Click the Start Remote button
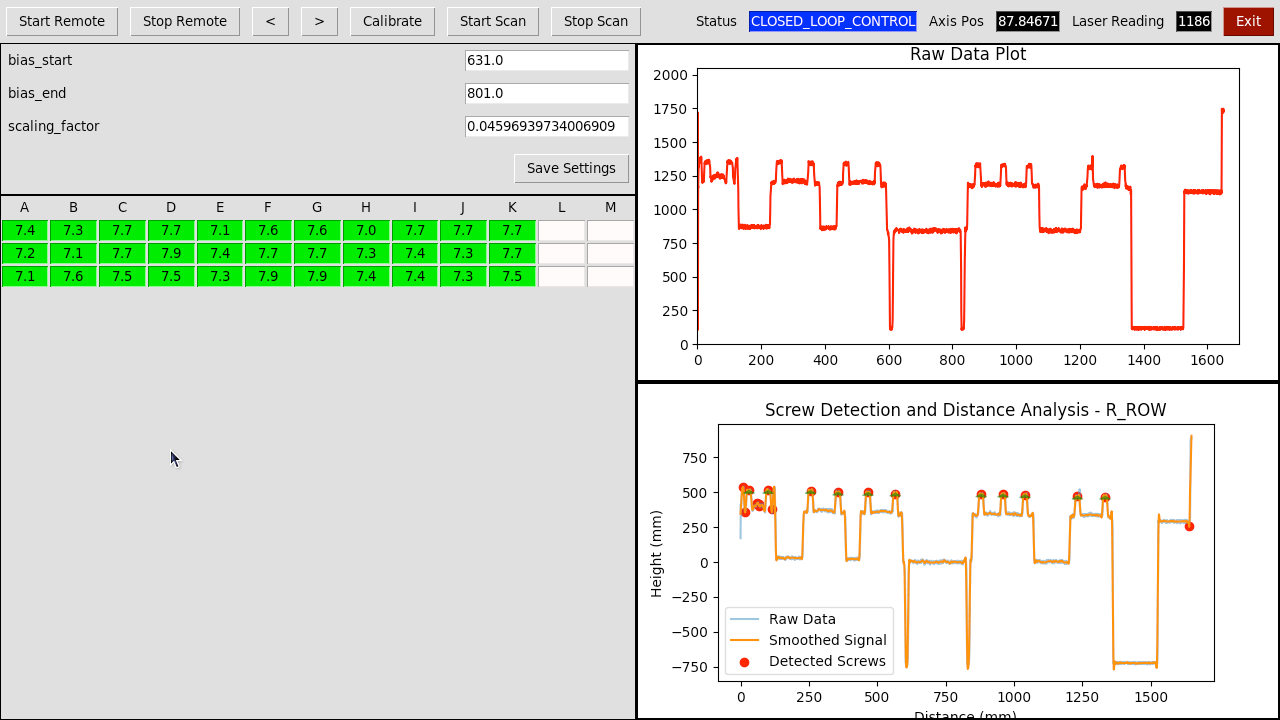Image resolution: width=1280 pixels, height=720 pixels. click(x=62, y=21)
